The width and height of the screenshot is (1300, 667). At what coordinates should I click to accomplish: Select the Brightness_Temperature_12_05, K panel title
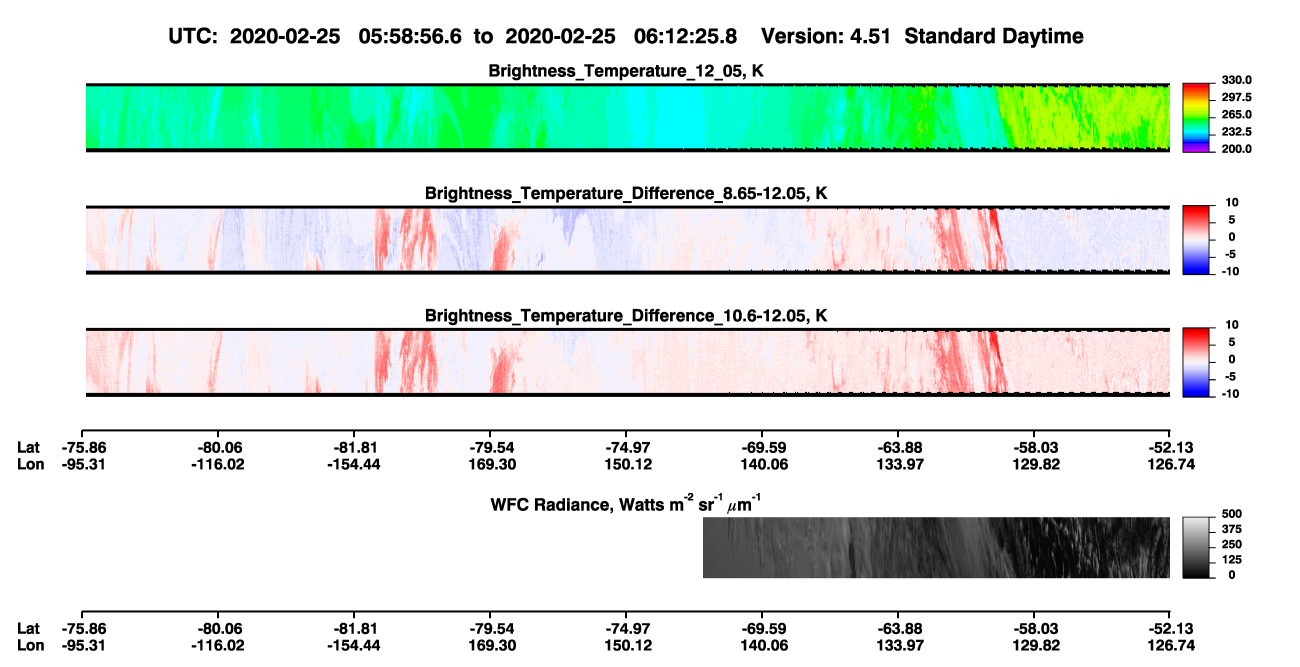pyautogui.click(x=626, y=71)
